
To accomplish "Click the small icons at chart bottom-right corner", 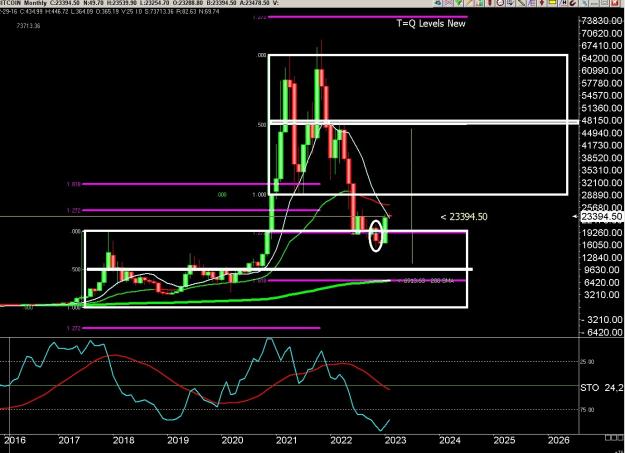I will (614, 438).
